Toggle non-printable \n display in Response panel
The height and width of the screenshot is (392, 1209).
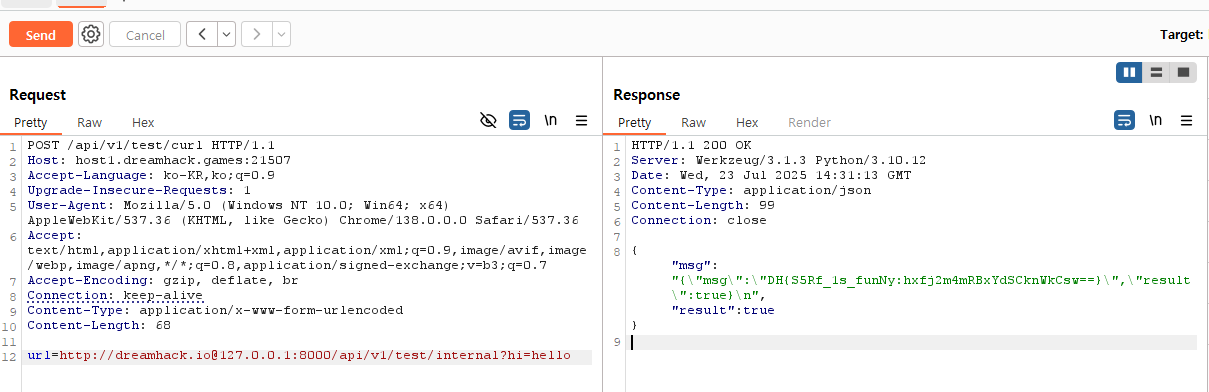pos(1156,120)
